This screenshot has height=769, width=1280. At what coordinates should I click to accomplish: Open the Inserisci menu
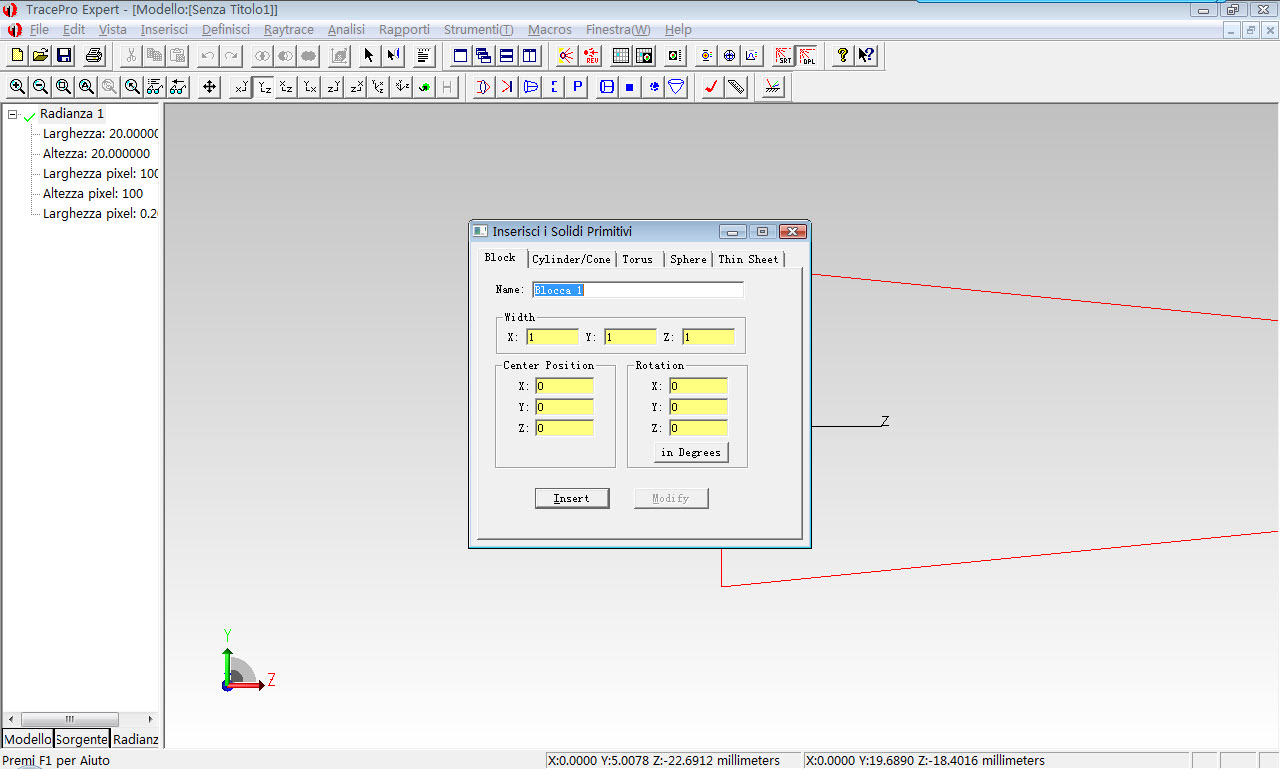pos(164,30)
